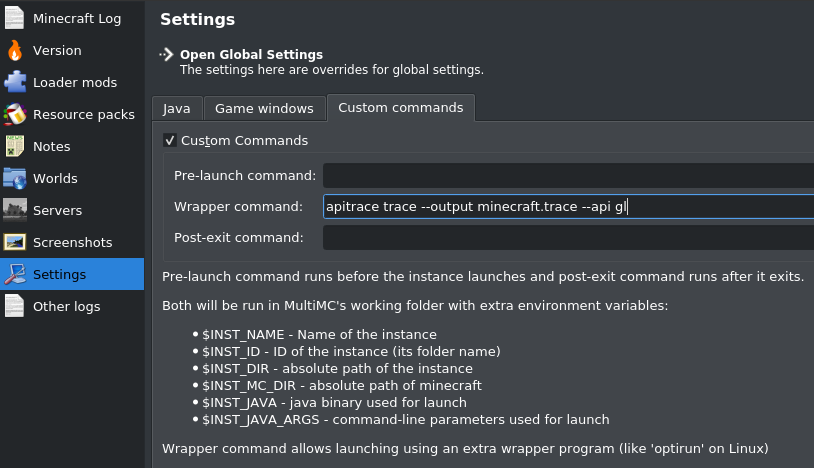This screenshot has width=814, height=468.
Task: Click the Minecraft Log page icon
Action: pos(15,18)
